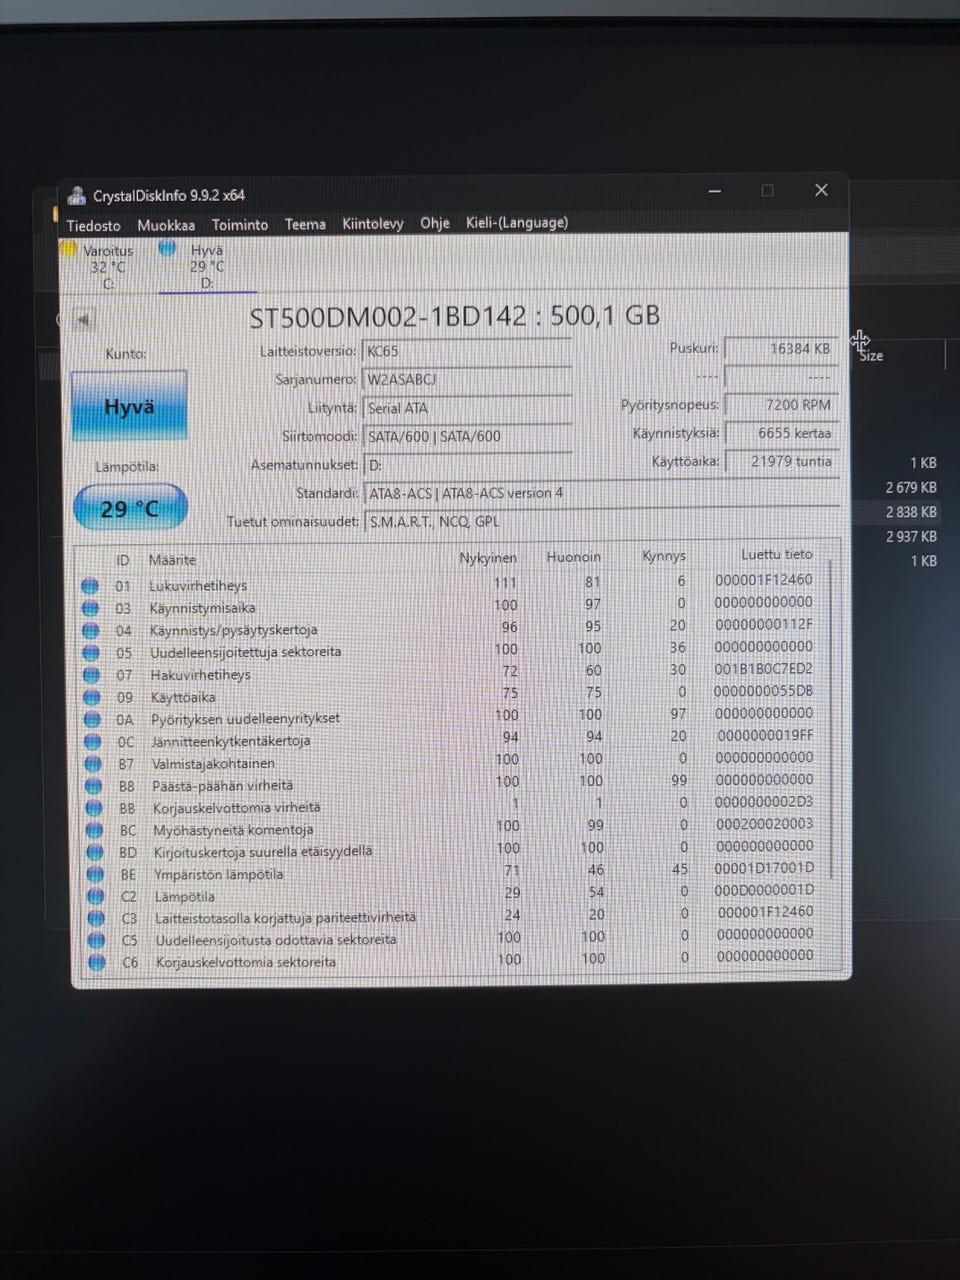Viewport: 960px width, 1280px height.
Task: Click the Tuetut ominaisuudet field
Action: tap(602, 521)
